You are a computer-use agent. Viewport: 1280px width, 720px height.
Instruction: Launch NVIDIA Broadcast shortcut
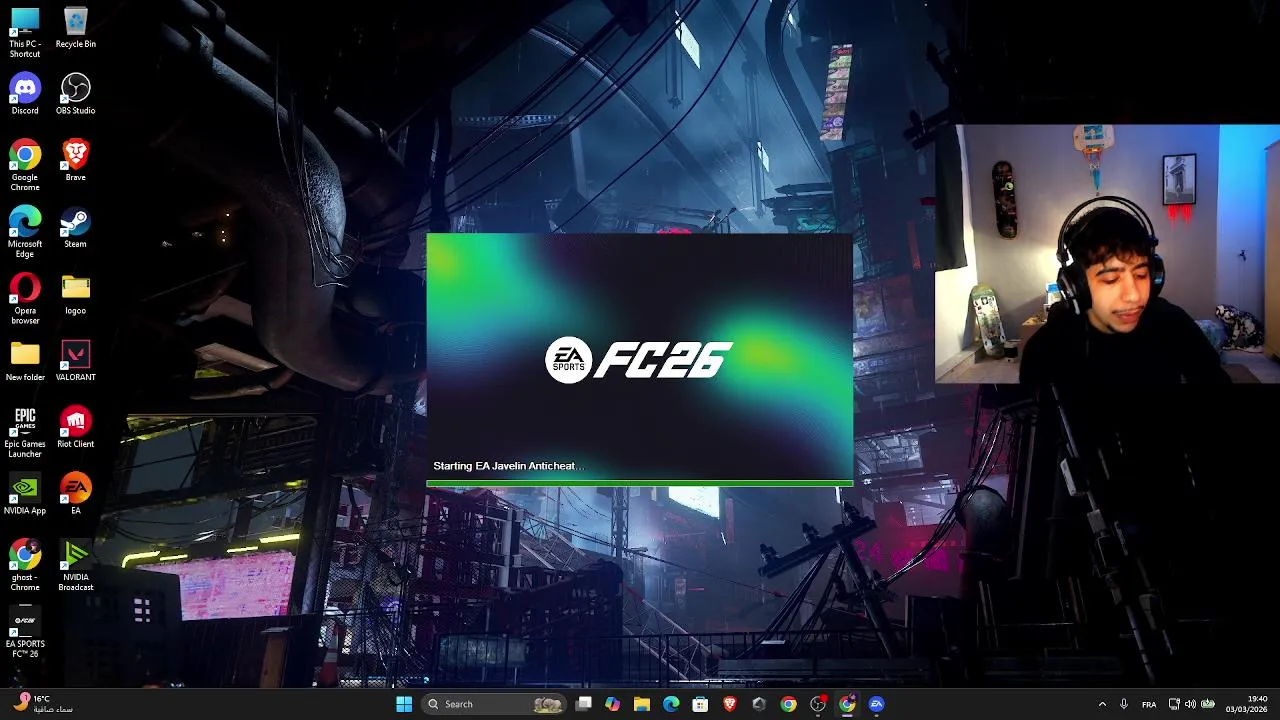(76, 566)
